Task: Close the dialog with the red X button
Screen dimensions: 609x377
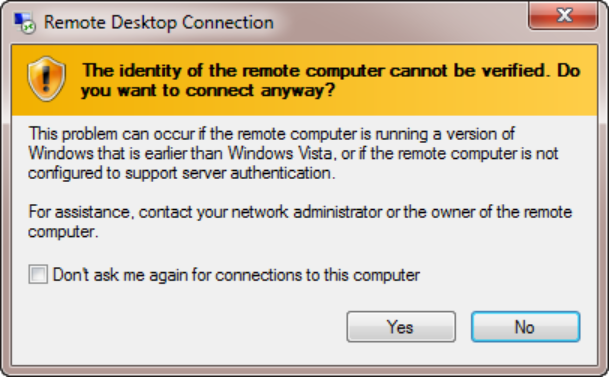Action: 563,16
